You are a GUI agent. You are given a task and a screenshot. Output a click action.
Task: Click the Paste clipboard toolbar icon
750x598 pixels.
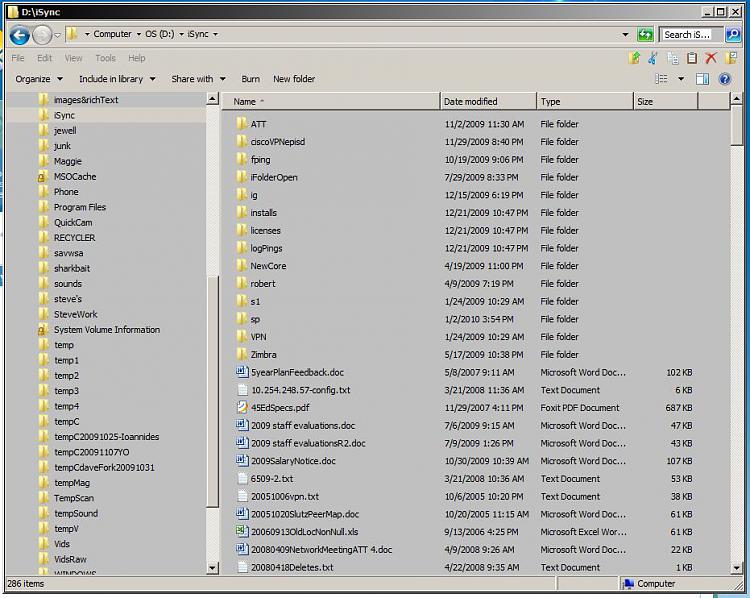(692, 58)
